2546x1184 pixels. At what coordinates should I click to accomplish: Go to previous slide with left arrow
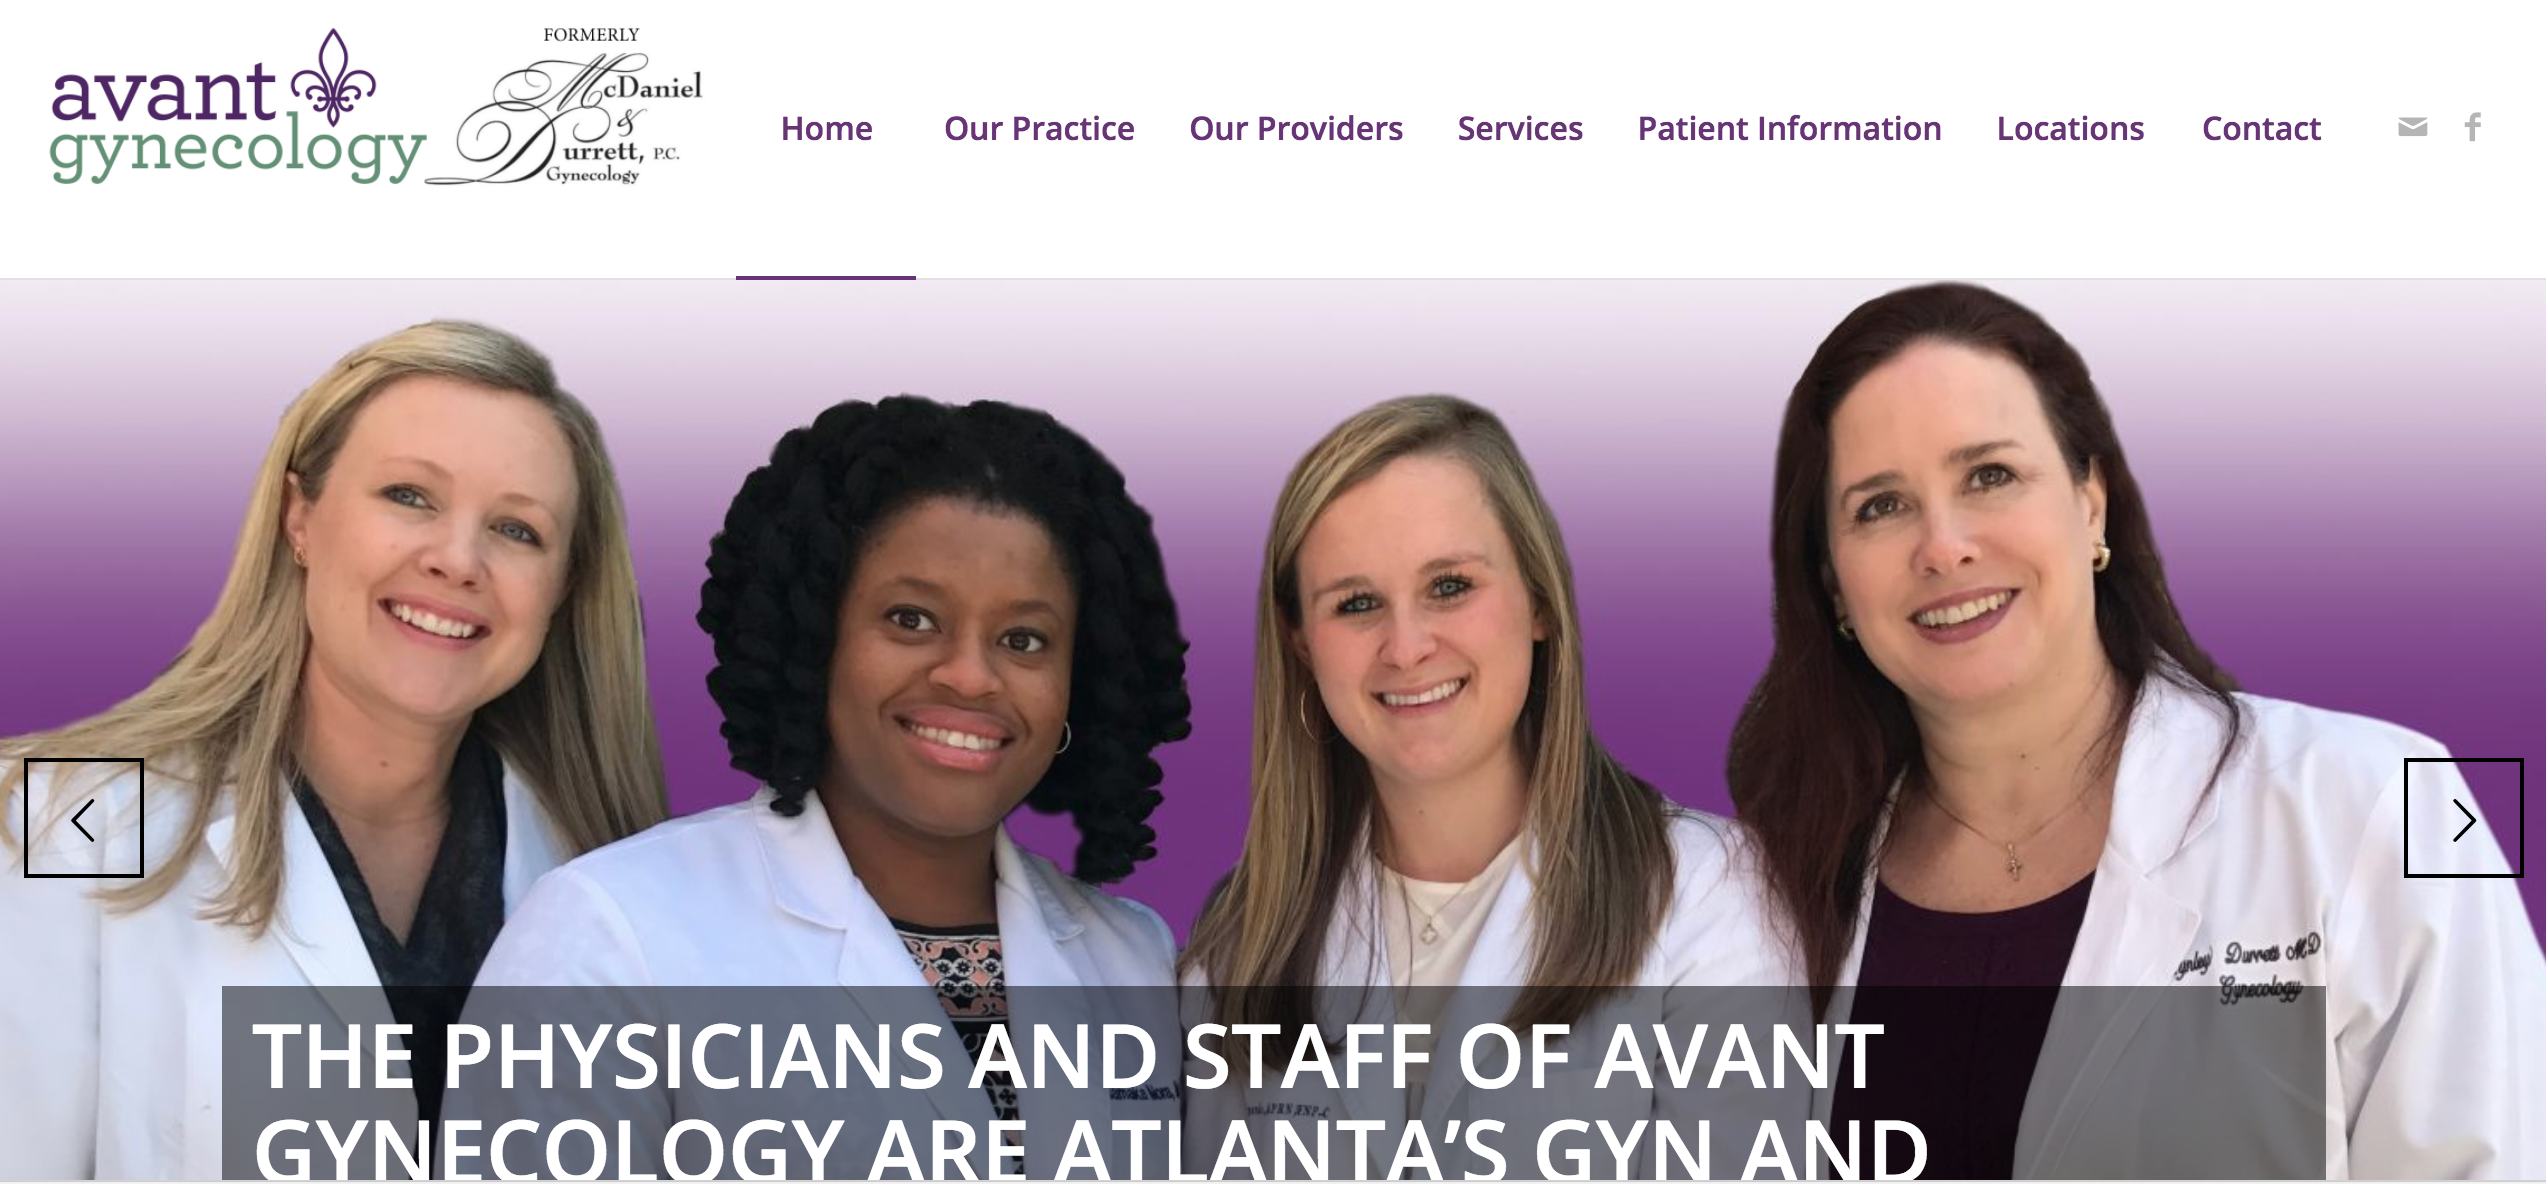pyautogui.click(x=84, y=818)
